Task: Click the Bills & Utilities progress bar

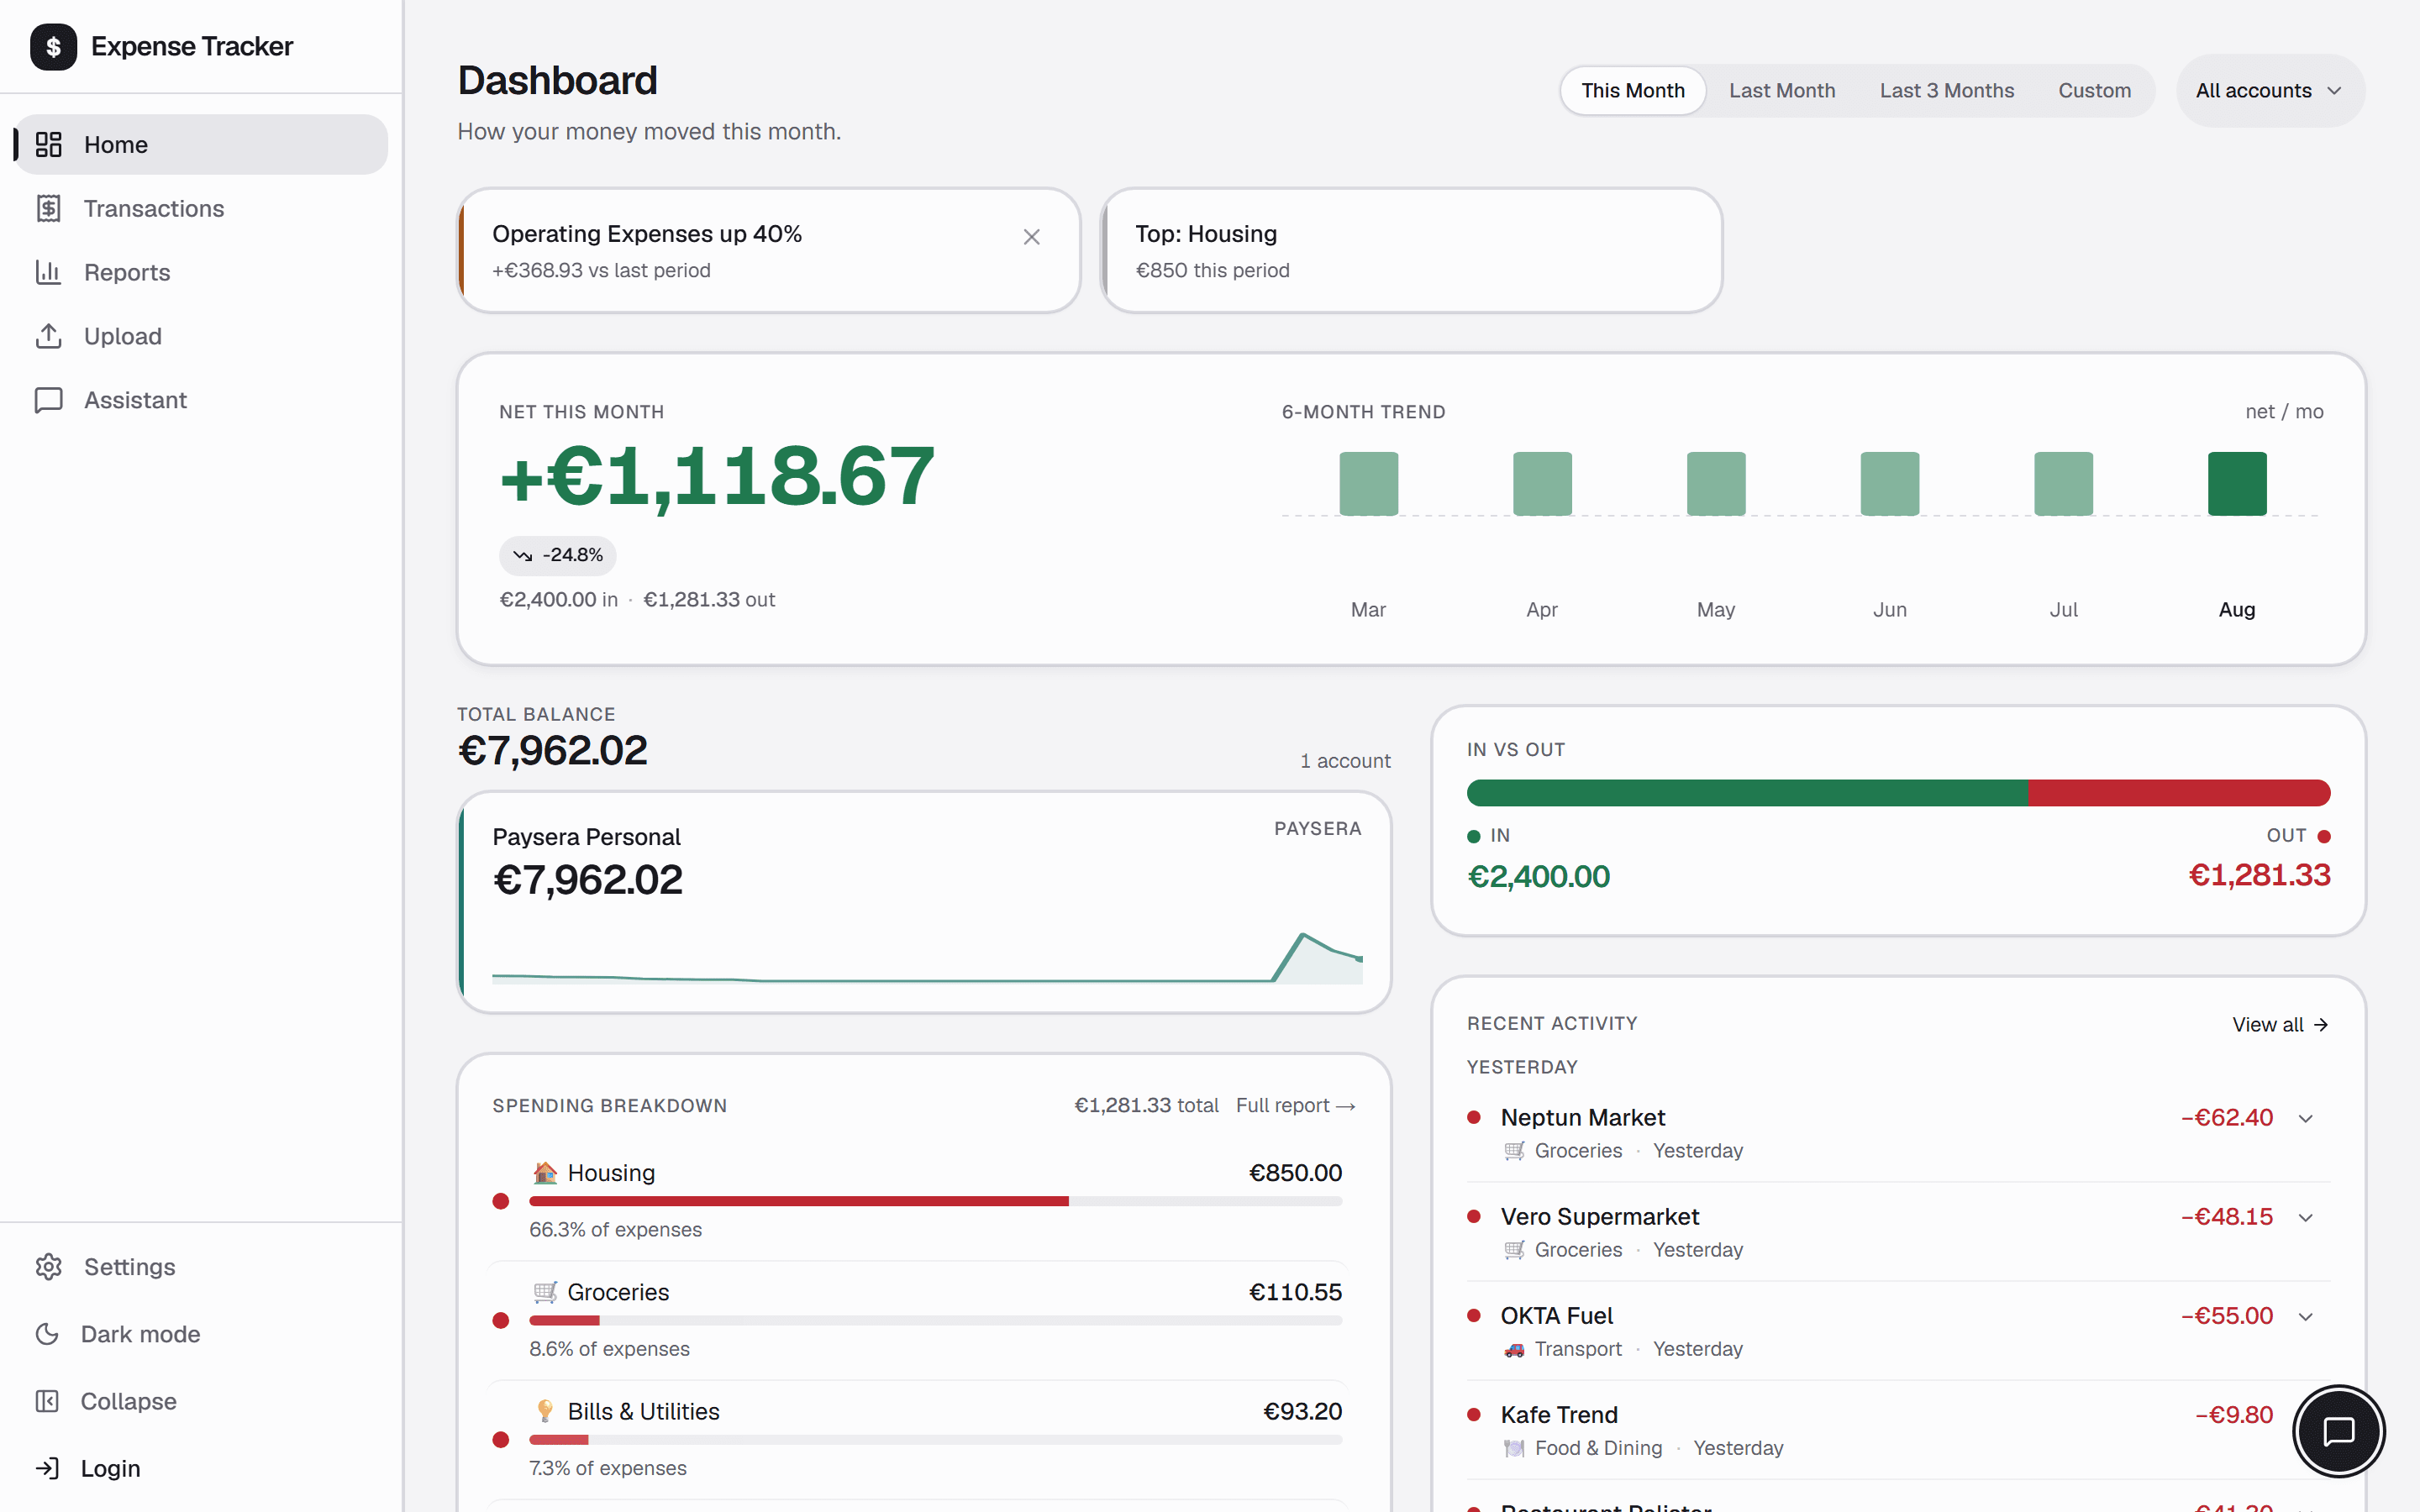Action: point(935,1440)
